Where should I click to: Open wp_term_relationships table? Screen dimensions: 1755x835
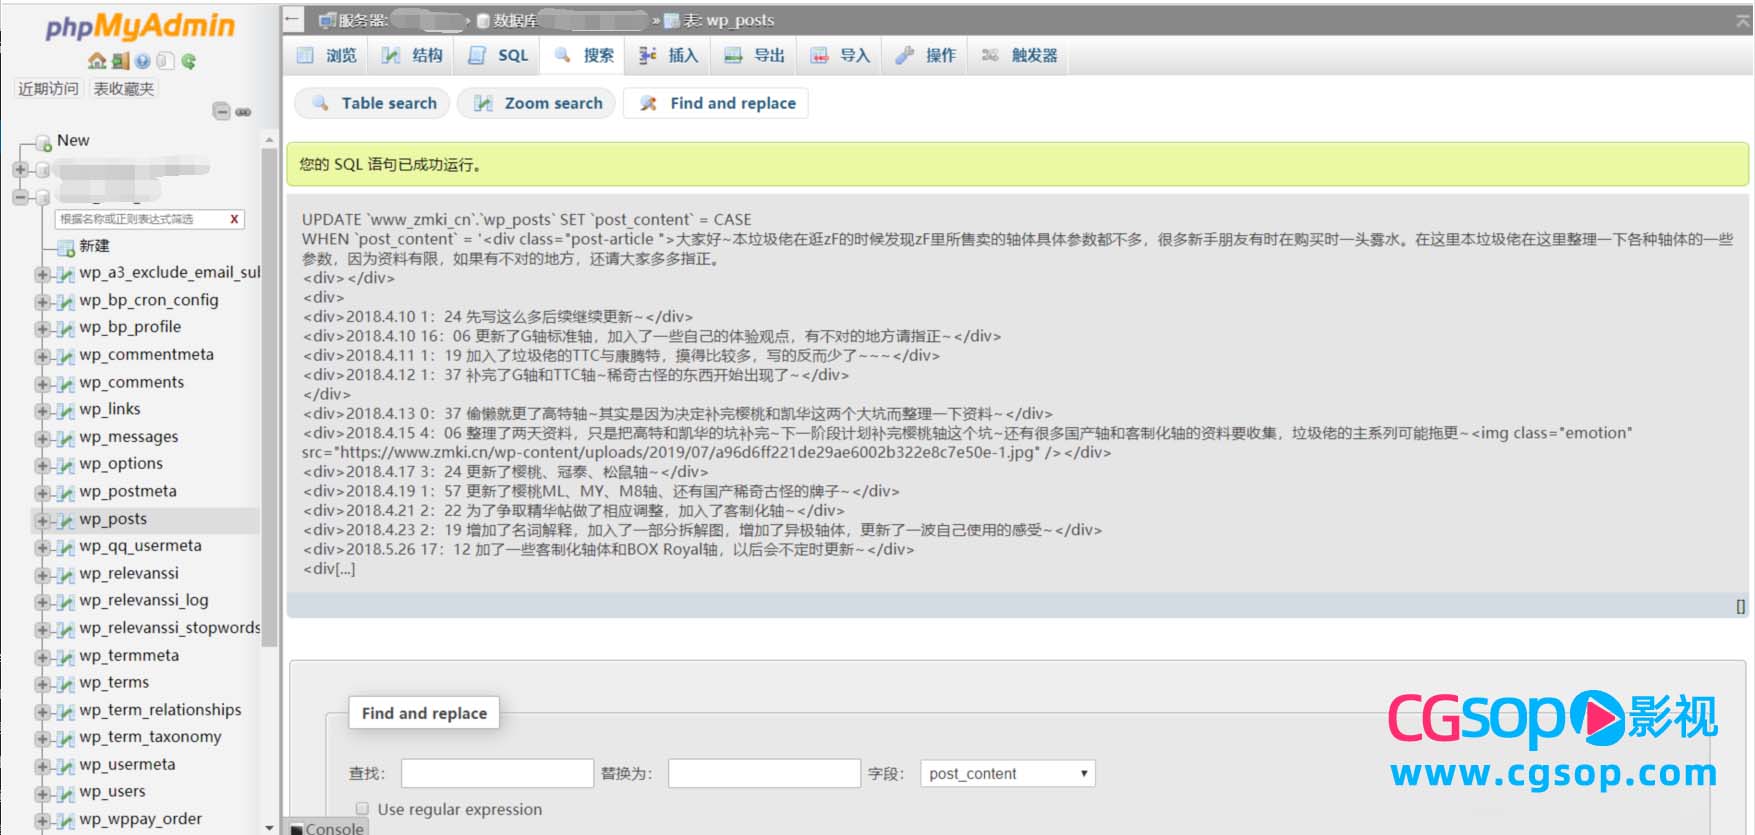pyautogui.click(x=160, y=710)
